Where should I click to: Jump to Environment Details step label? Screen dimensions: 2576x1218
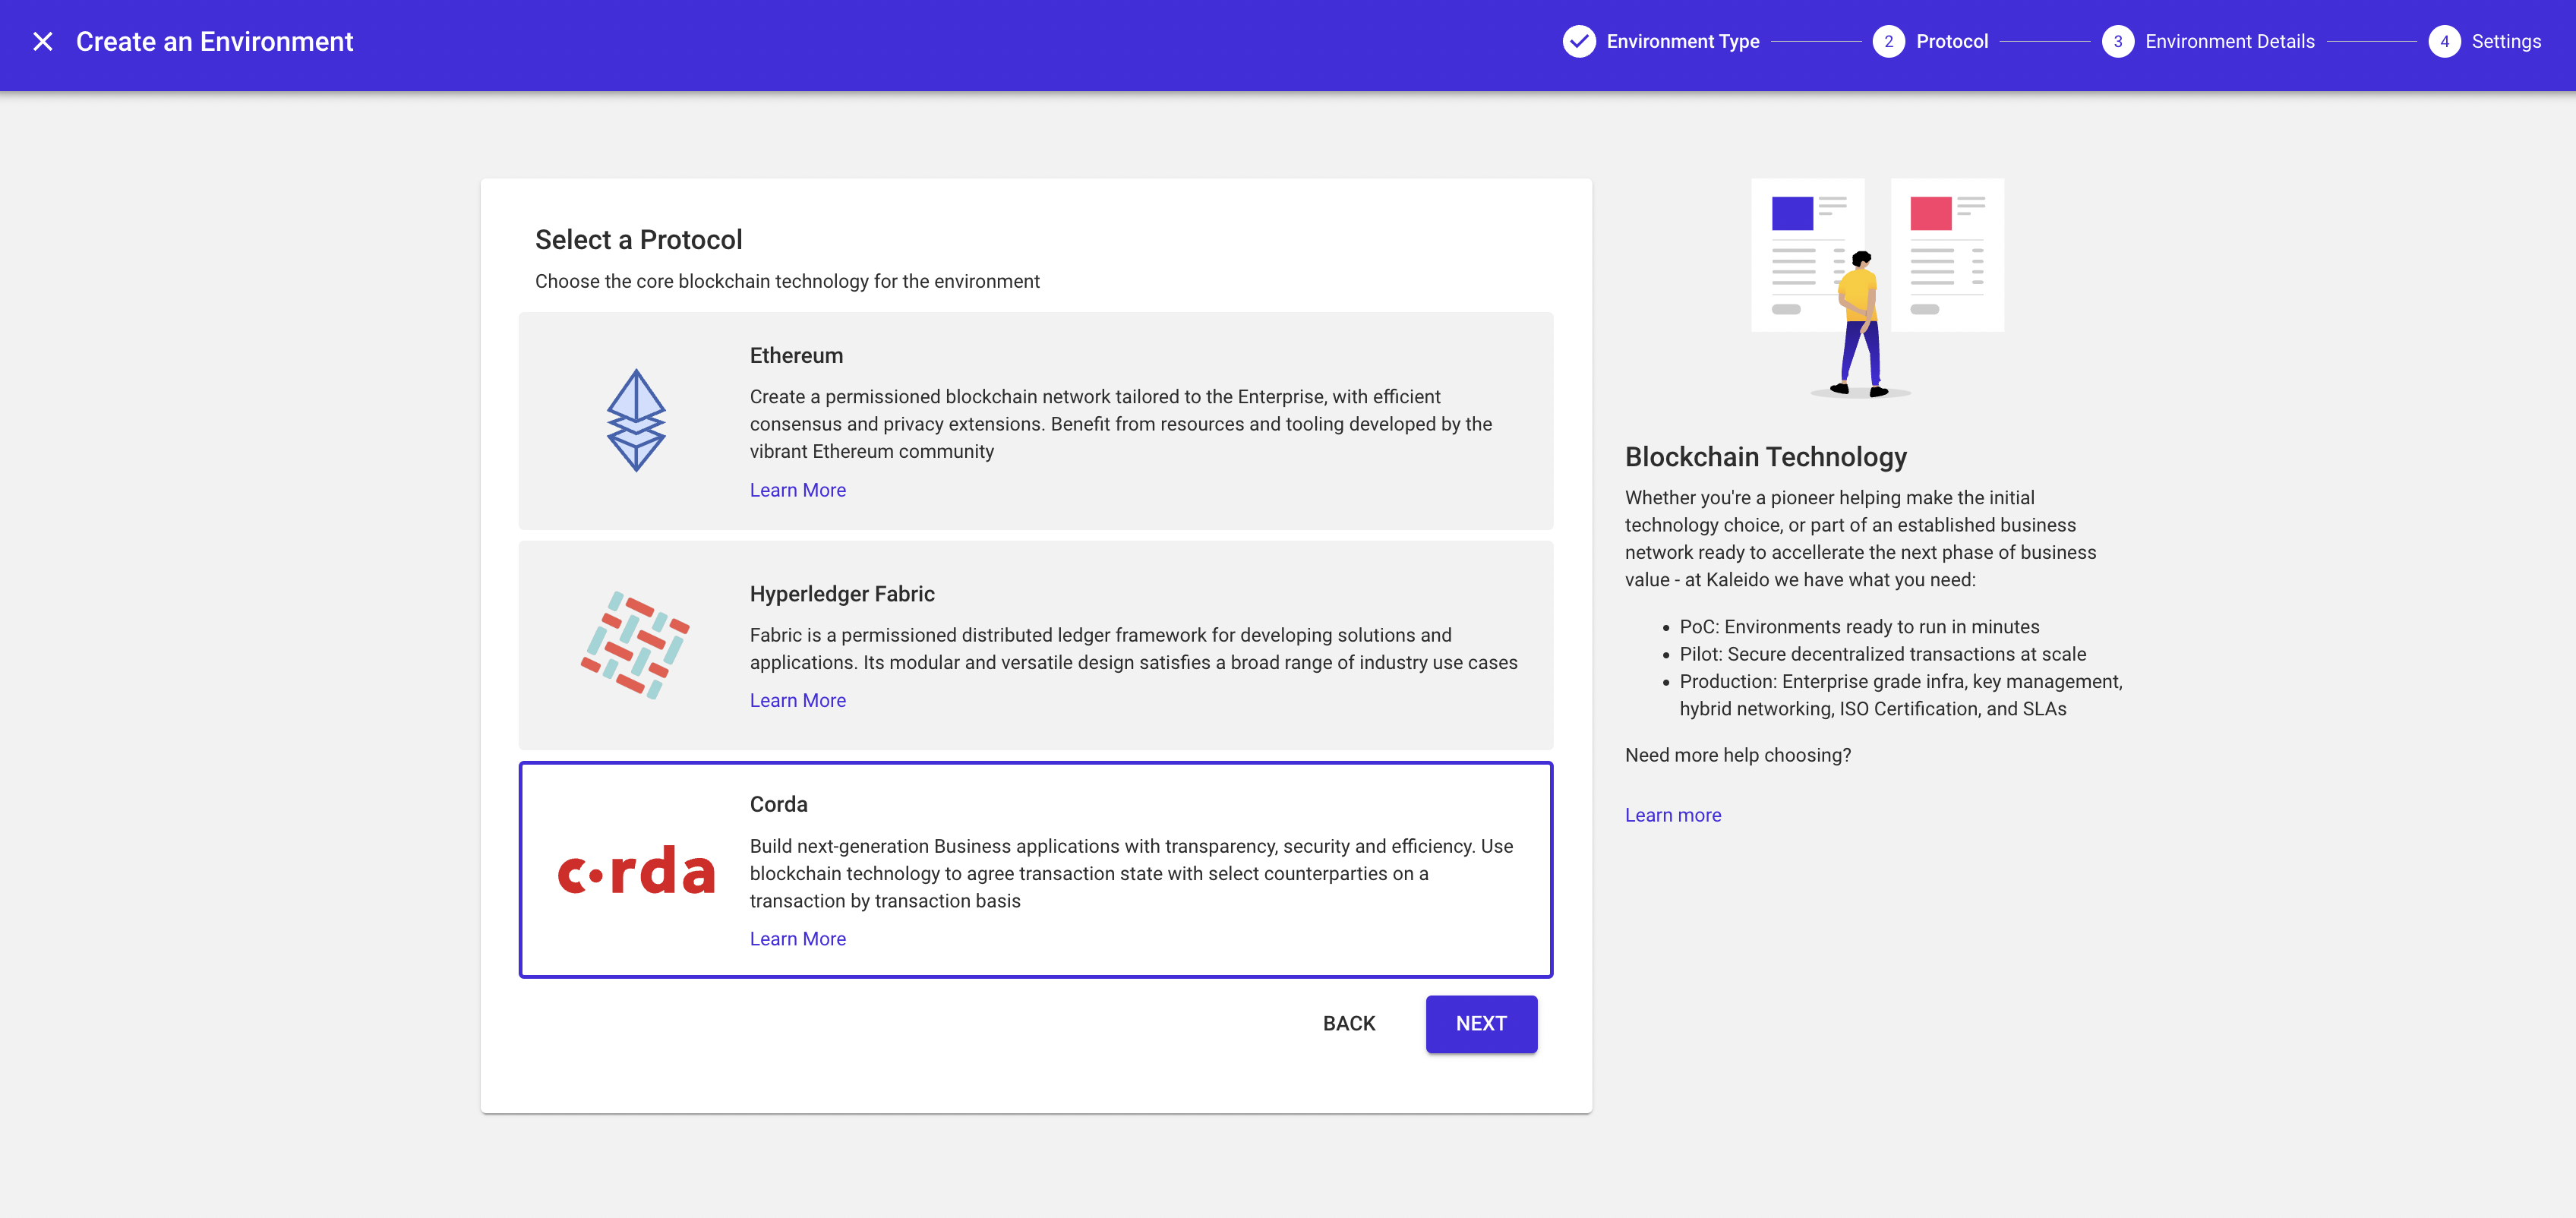click(x=2230, y=41)
